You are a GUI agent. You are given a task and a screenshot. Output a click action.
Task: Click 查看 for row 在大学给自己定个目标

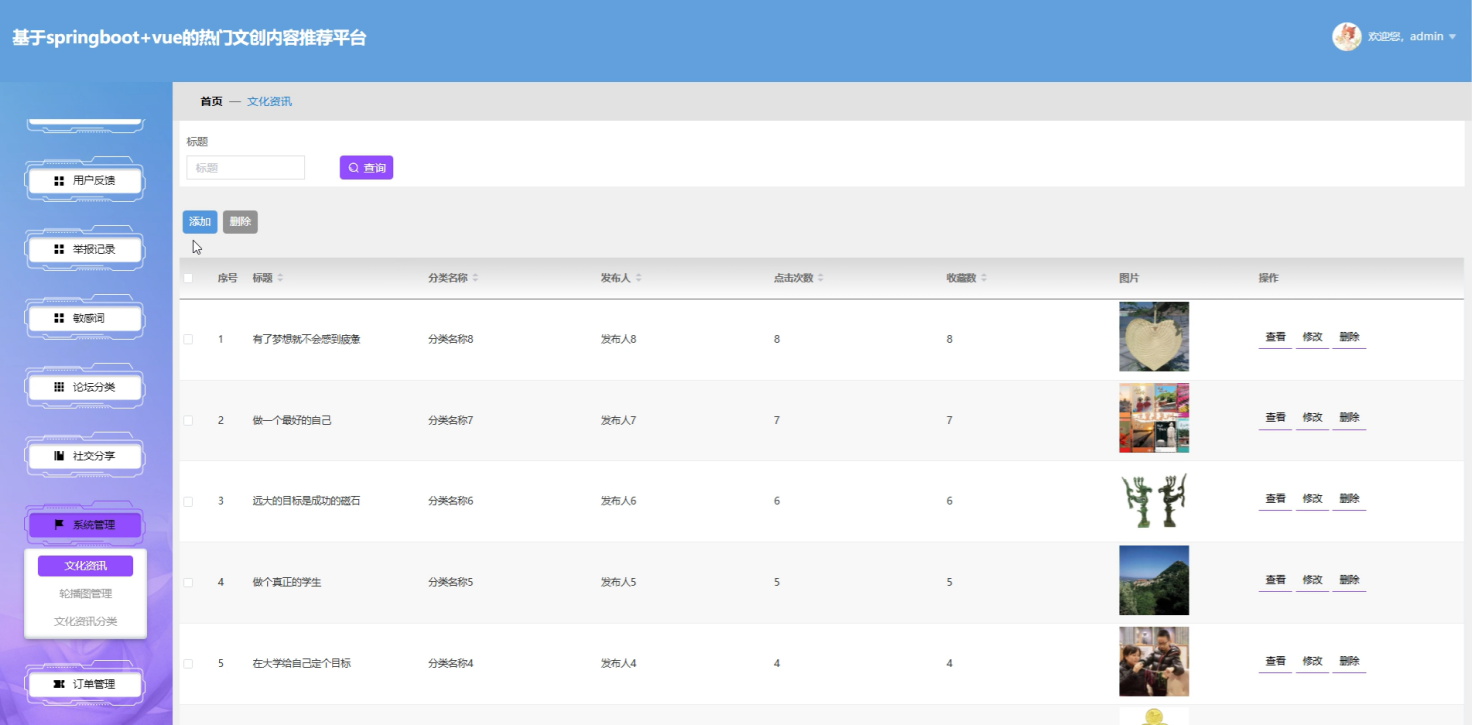[1275, 661]
